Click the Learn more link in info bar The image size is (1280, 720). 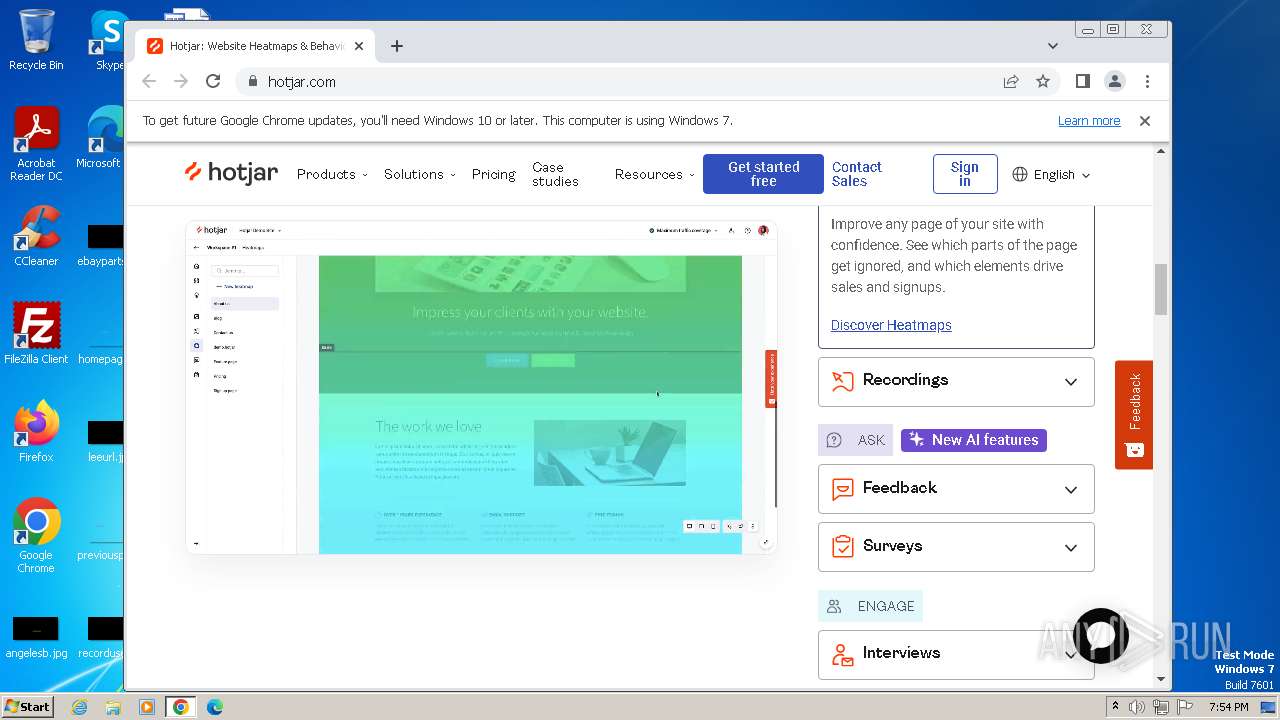1089,121
